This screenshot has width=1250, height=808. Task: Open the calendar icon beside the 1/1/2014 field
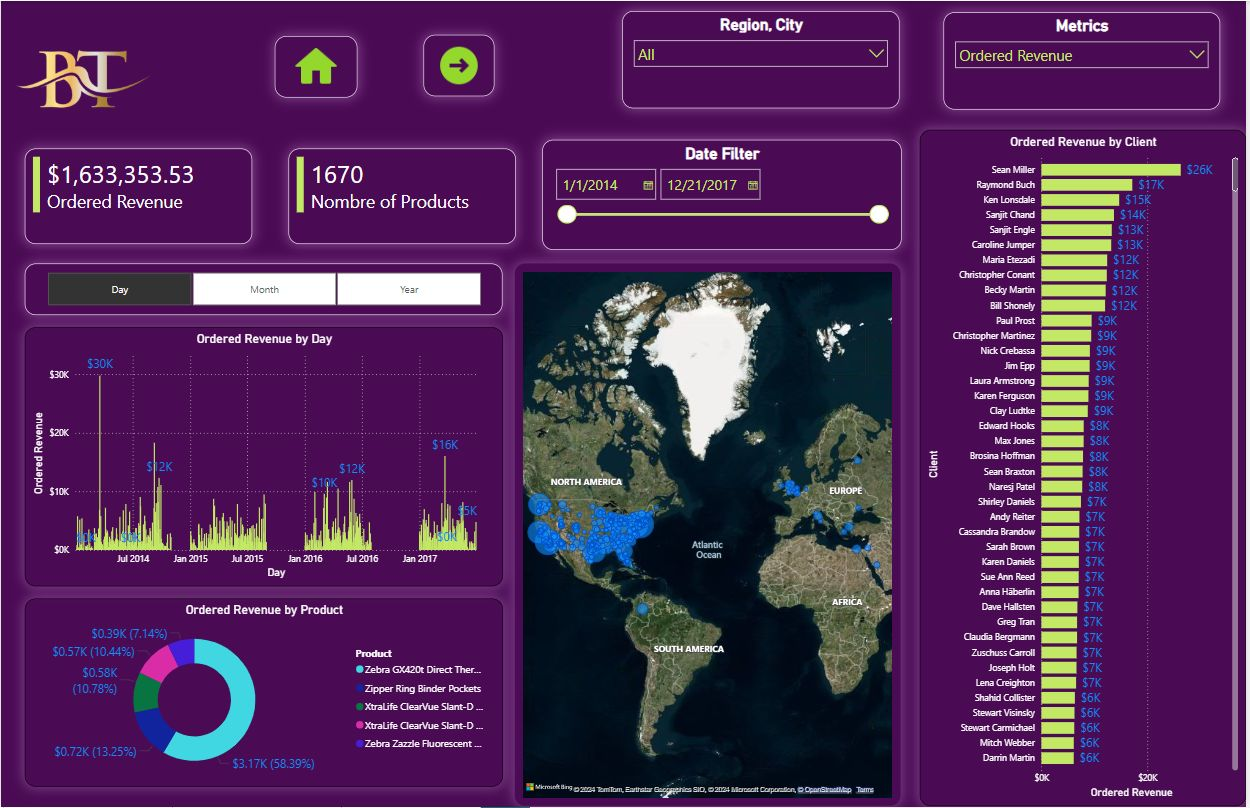coord(648,184)
